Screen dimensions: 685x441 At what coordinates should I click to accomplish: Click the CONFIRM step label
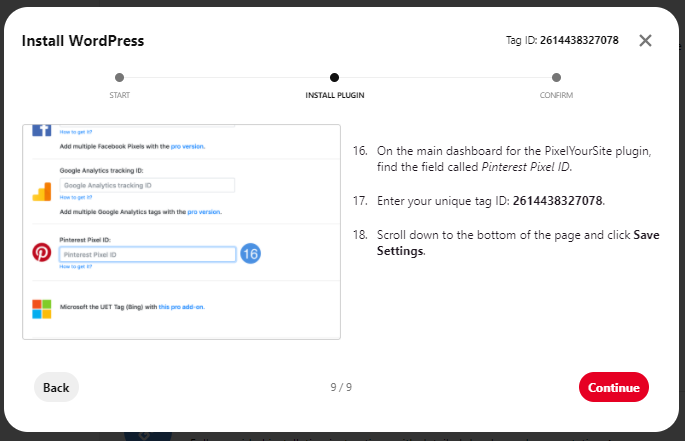(556, 95)
